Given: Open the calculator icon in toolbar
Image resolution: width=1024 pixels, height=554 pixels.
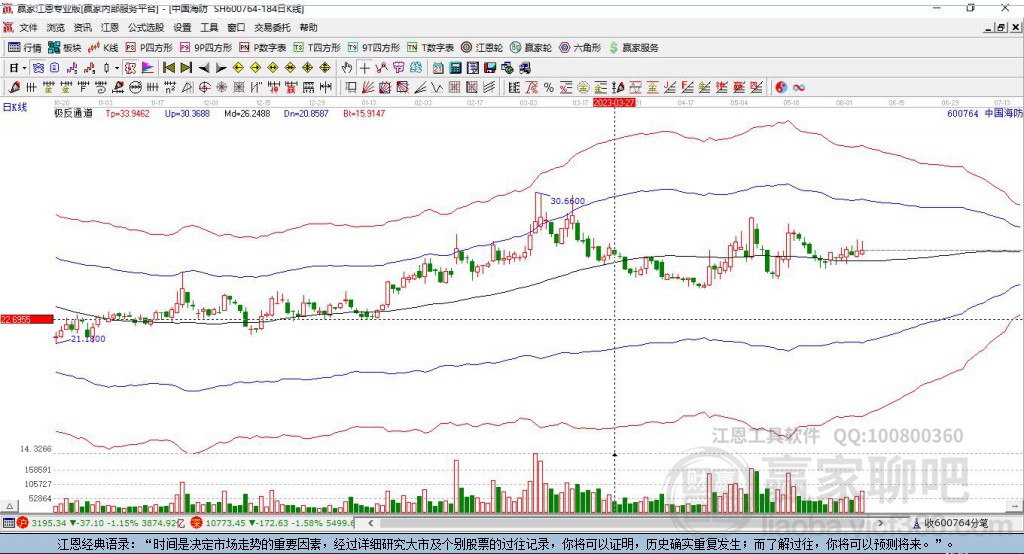Looking at the screenshot, I should pyautogui.click(x=455, y=68).
